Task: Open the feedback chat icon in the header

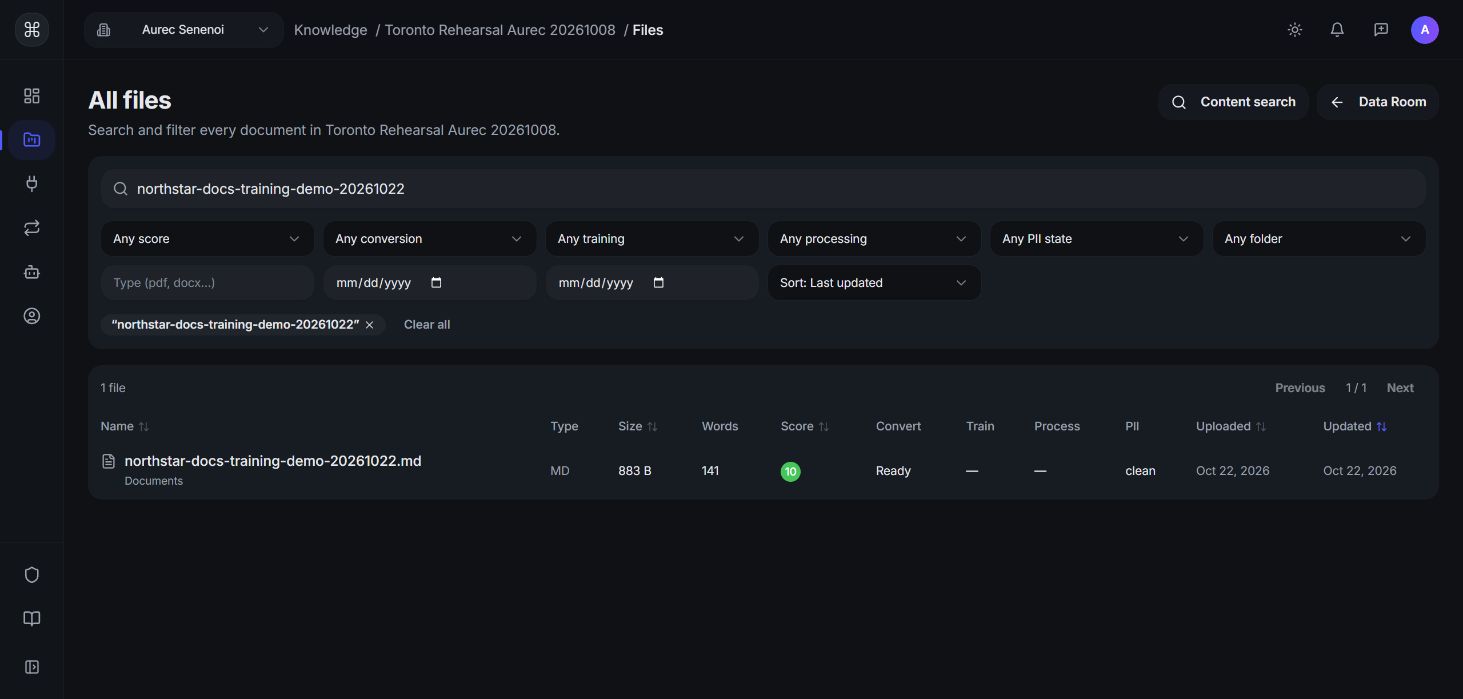Action: click(x=1381, y=30)
